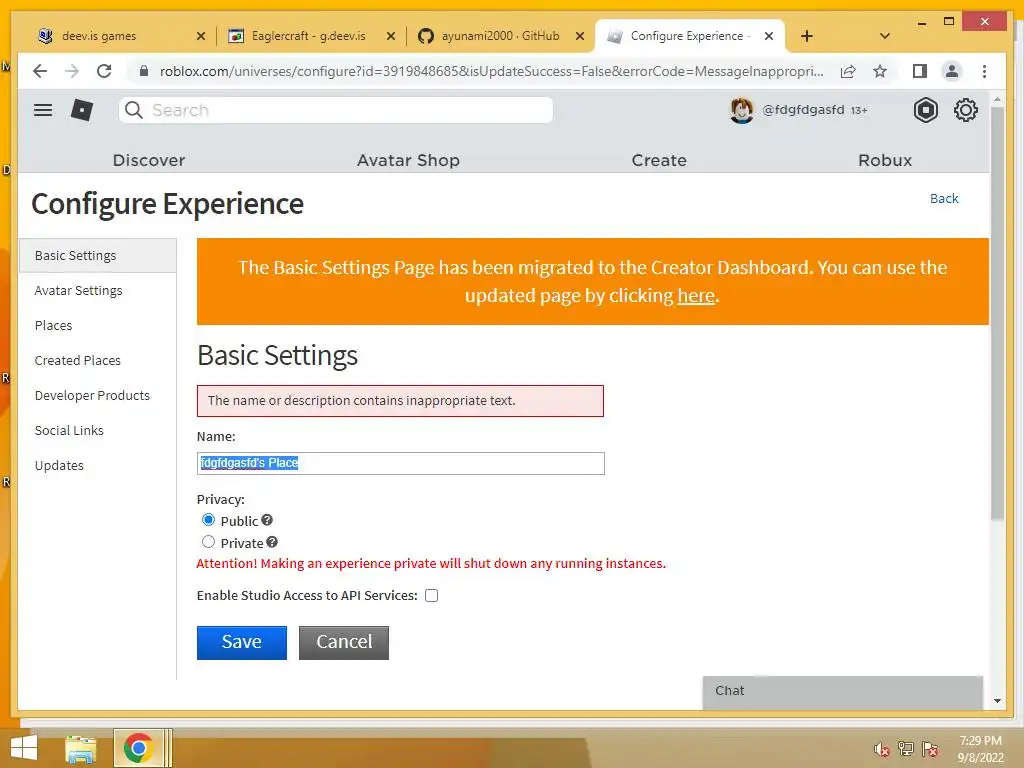Open the Action Center flag icon

coord(929,749)
